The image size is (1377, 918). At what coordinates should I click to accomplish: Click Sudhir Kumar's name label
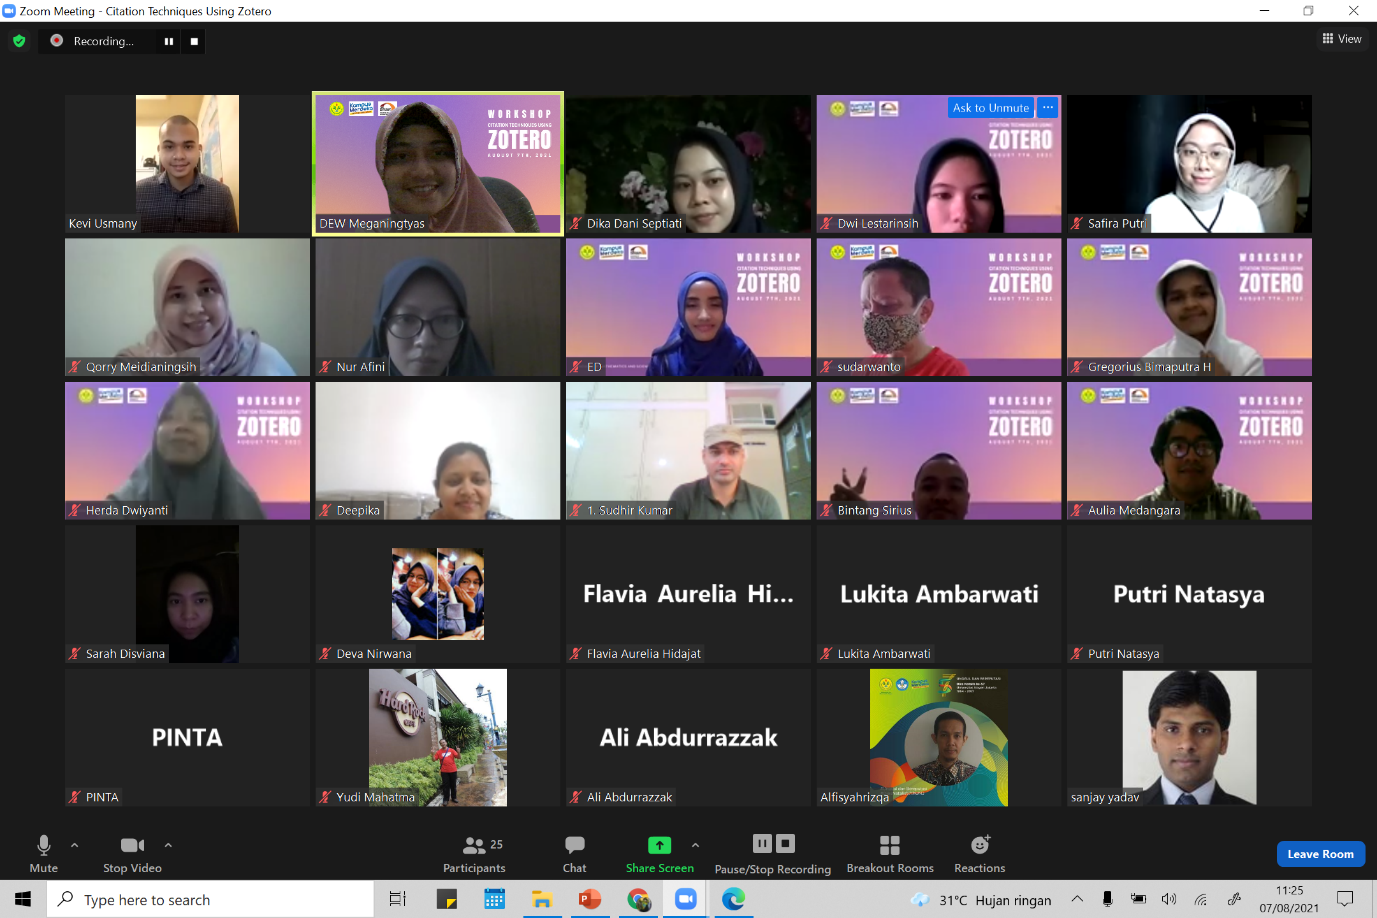[x=630, y=511]
